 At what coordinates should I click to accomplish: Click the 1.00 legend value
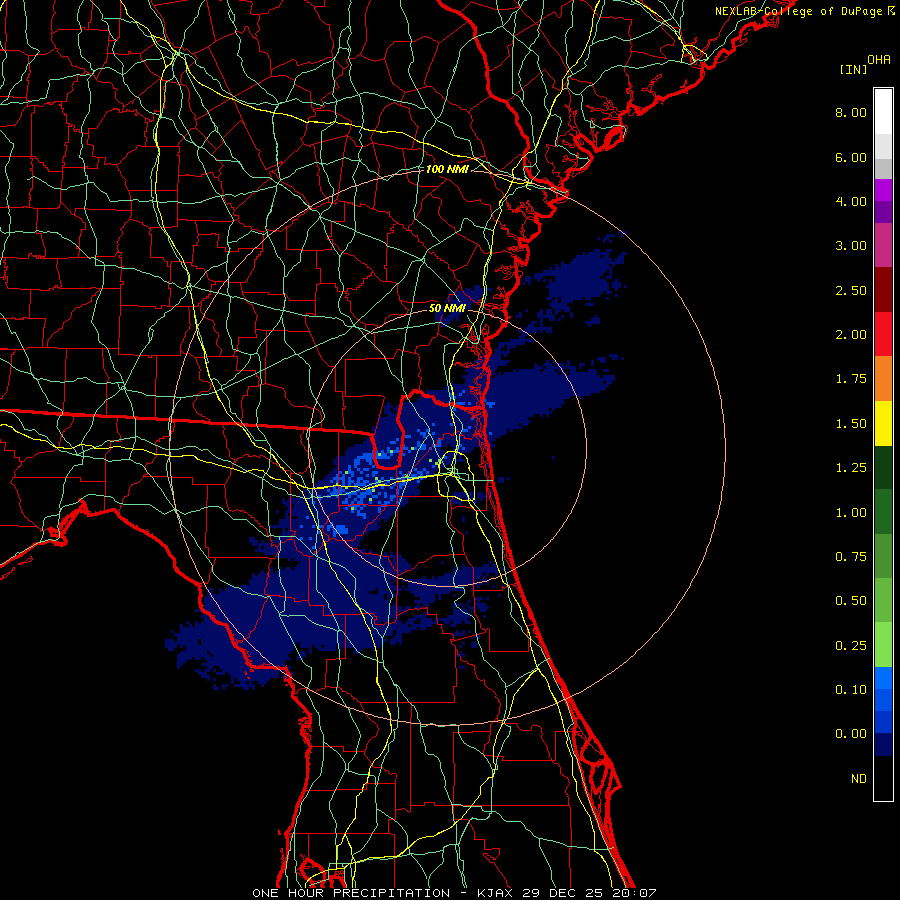851,513
